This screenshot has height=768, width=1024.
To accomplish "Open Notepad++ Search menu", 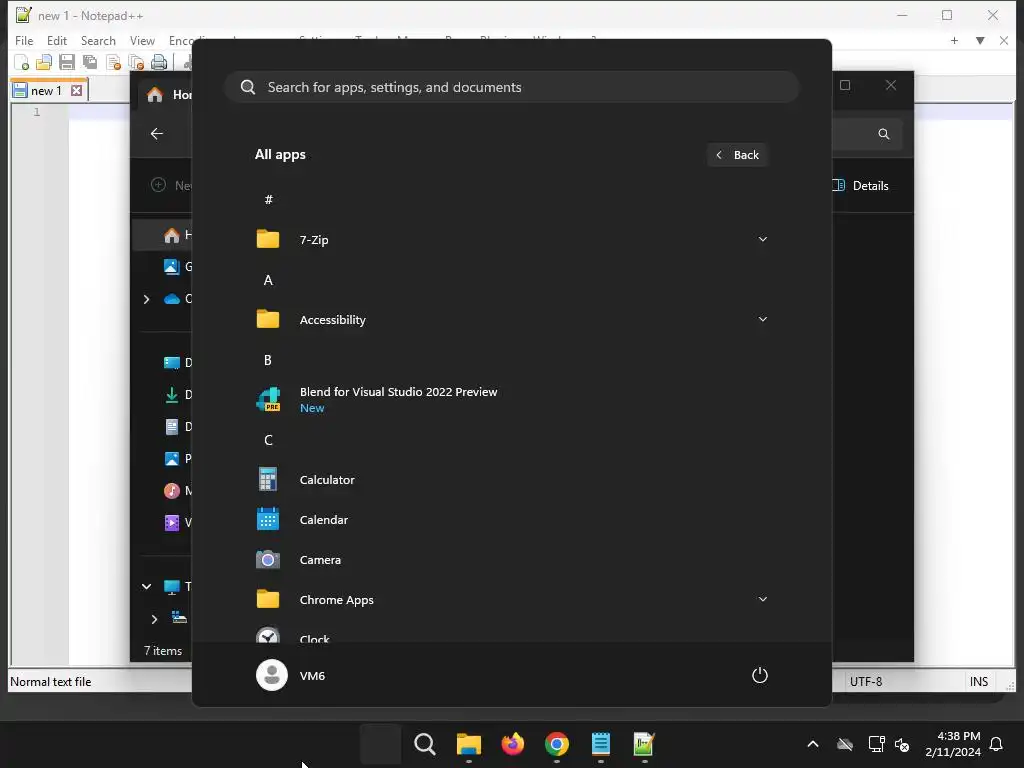I will [x=98, y=40].
